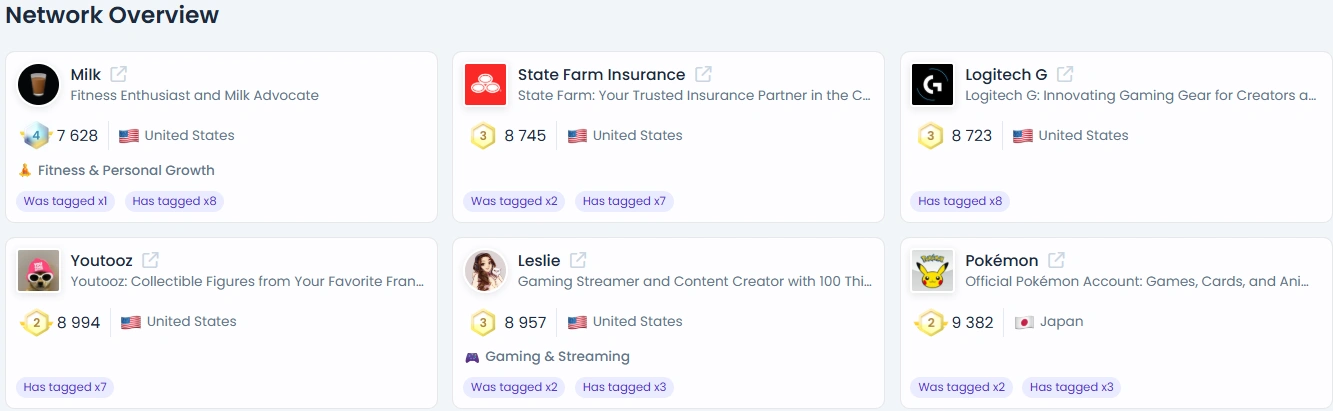Click Pokémon's level 2 hexagon badge
Viewport: 1333px width, 411px height.
pyautogui.click(x=931, y=322)
